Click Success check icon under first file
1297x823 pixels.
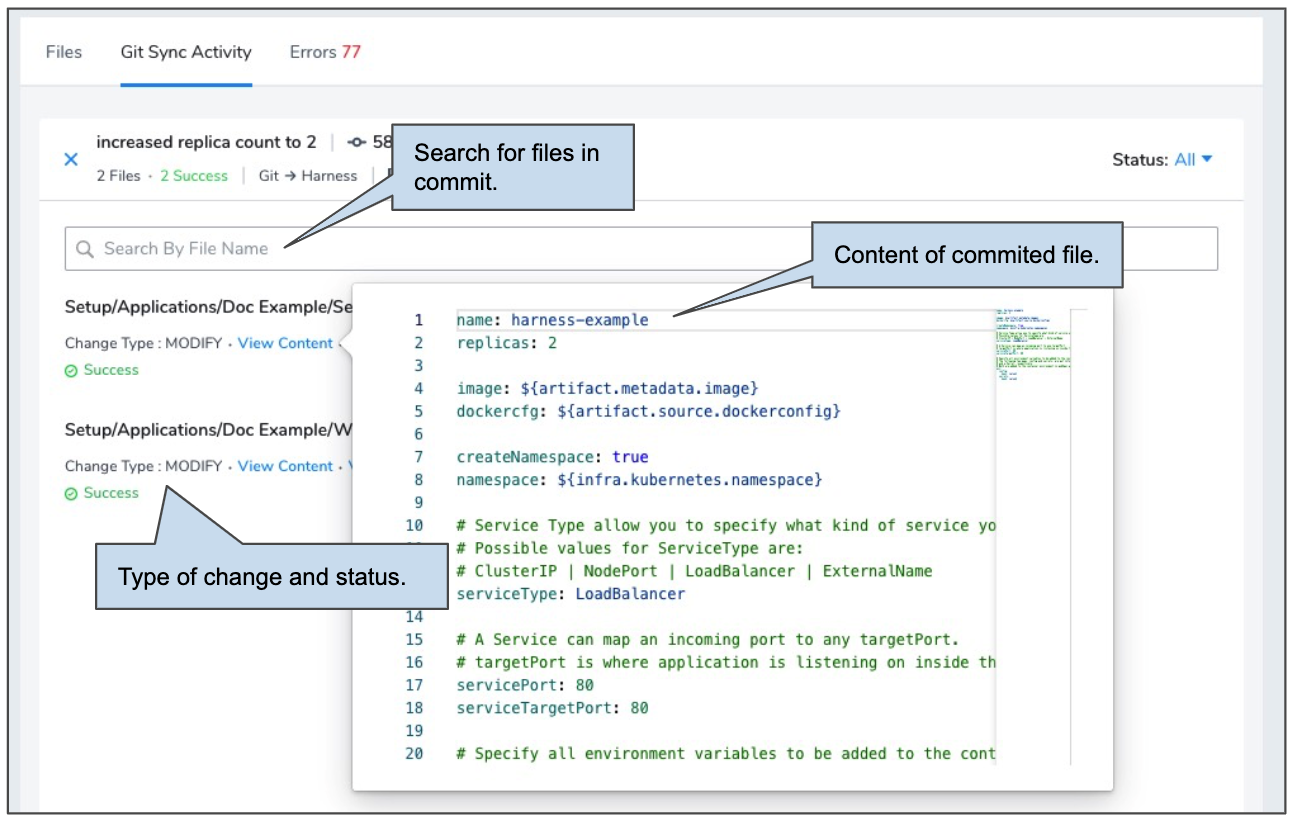[71, 370]
